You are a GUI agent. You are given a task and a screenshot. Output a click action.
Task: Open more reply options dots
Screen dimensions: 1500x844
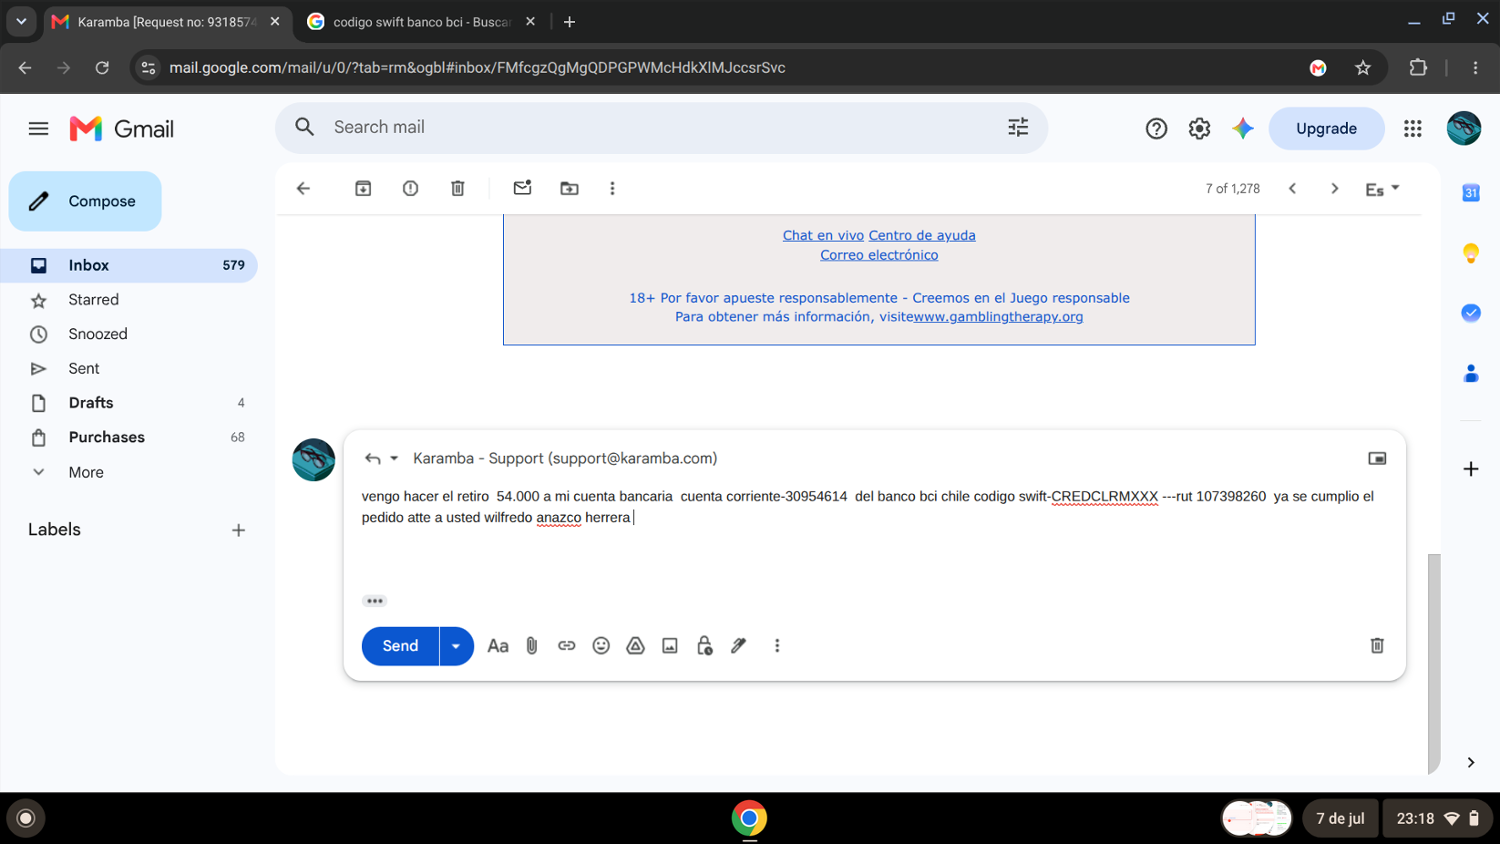click(x=777, y=646)
